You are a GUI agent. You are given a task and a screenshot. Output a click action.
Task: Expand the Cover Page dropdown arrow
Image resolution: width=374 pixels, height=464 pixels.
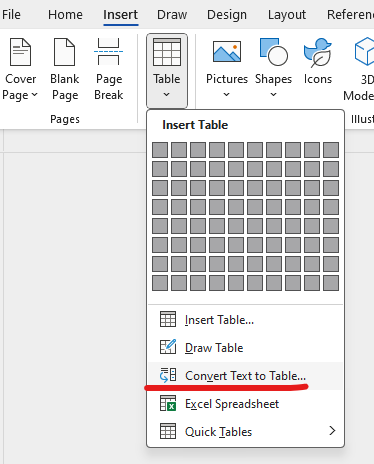34,95
